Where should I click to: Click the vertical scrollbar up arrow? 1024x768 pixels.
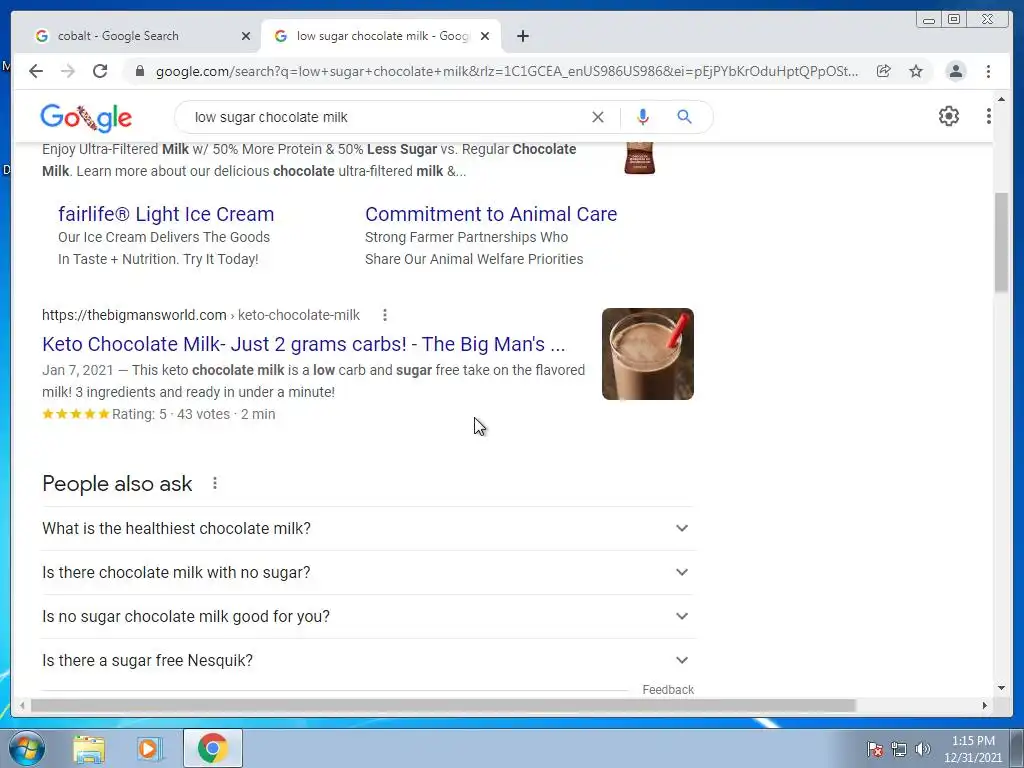click(x=1001, y=99)
